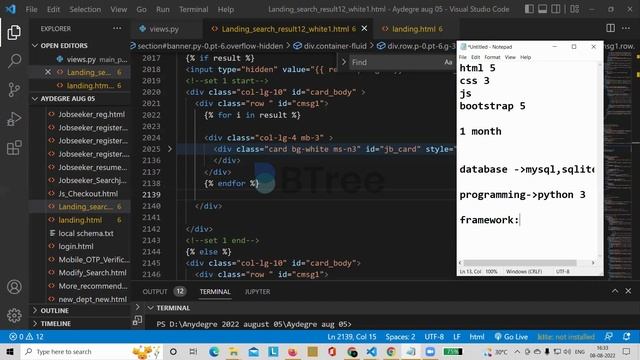Viewport: 640px width, 360px height.
Task: Open the Manage gear icon
Action: [14, 315]
